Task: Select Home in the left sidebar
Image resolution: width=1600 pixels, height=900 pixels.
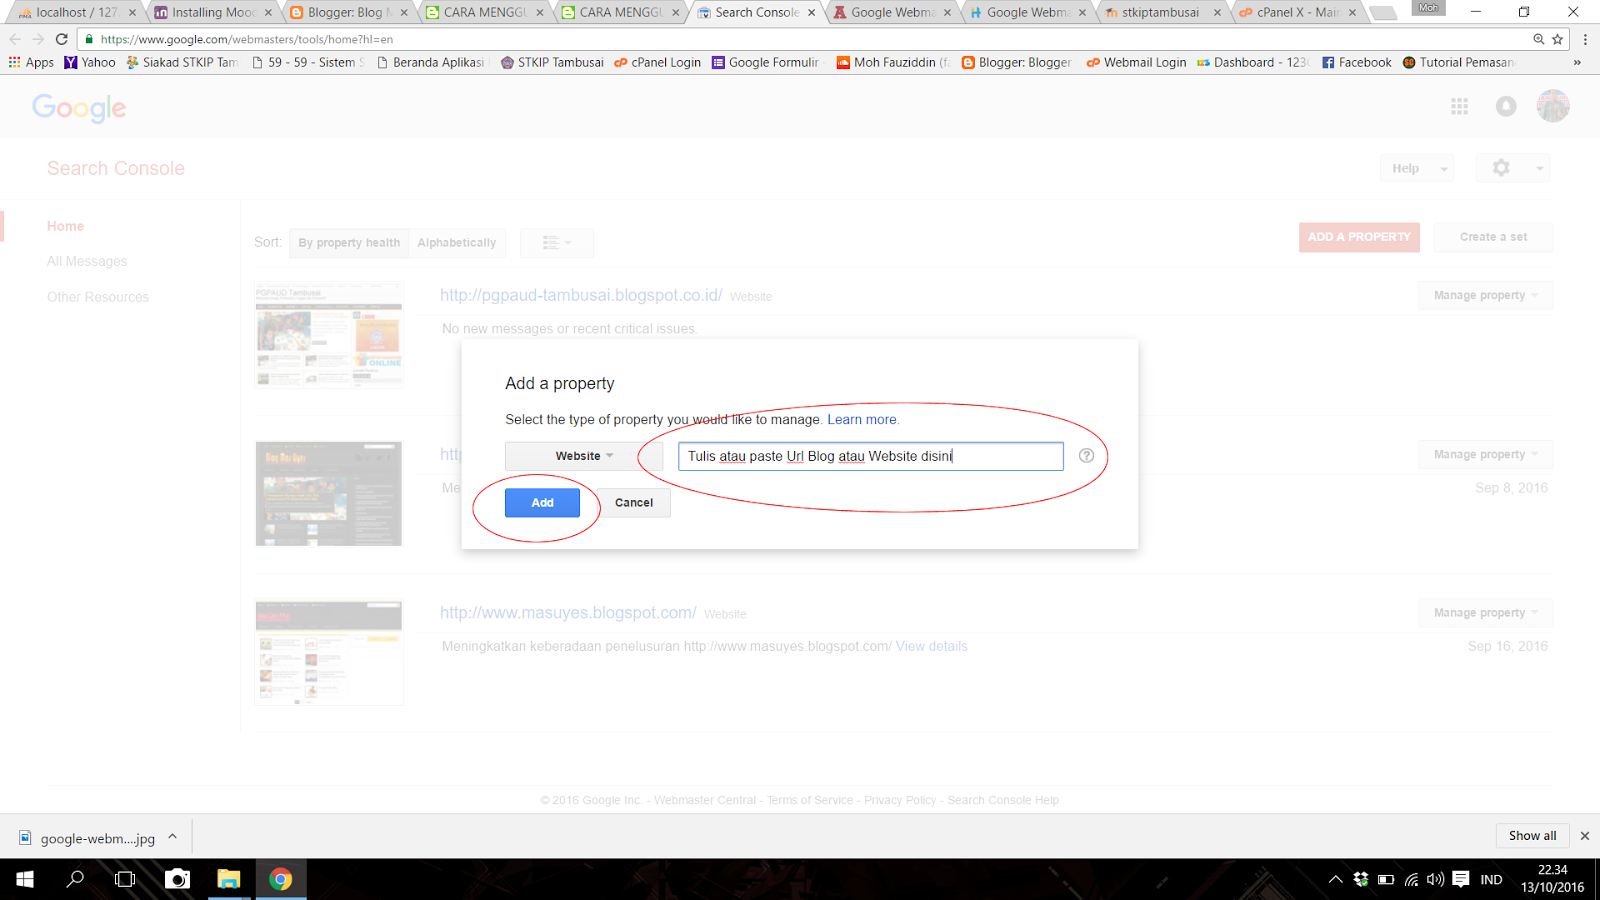Action: [65, 226]
